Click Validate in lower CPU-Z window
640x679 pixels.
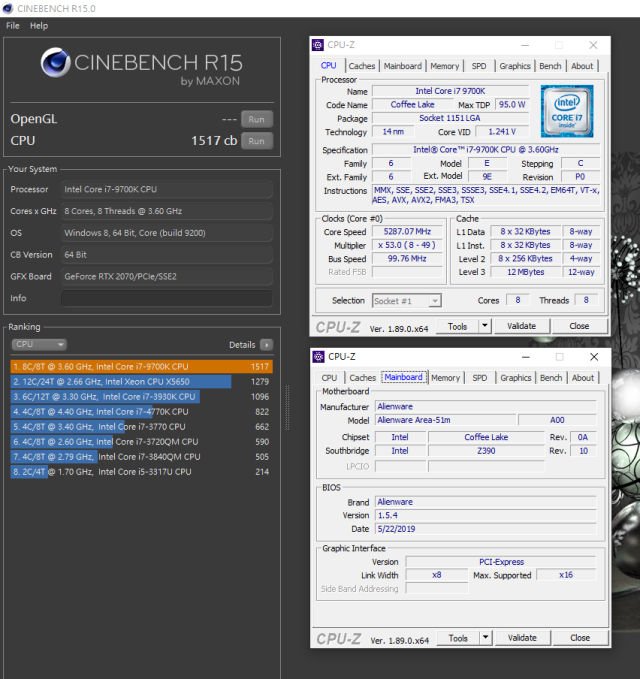tap(522, 638)
